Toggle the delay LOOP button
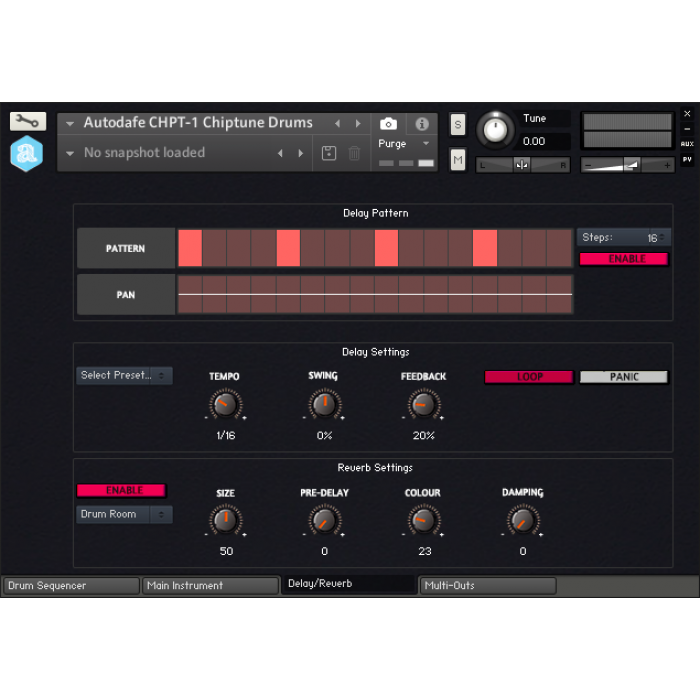Screen dimensions: 700x700 point(529,377)
